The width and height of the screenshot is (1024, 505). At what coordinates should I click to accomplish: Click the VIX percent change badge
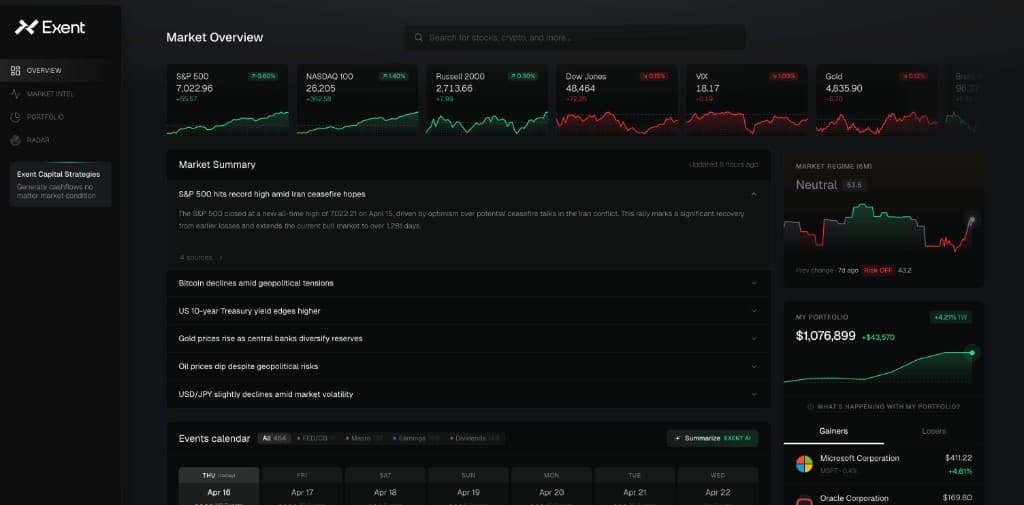pyautogui.click(x=783, y=76)
